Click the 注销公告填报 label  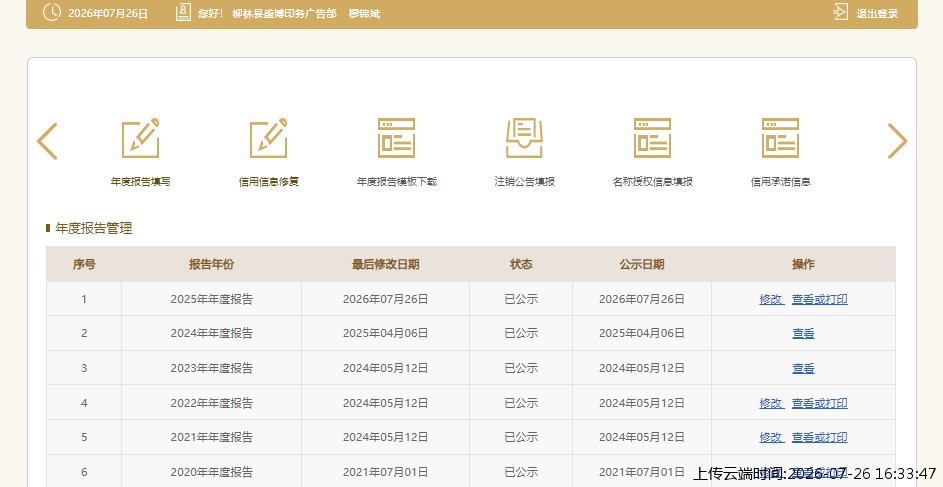click(524, 182)
